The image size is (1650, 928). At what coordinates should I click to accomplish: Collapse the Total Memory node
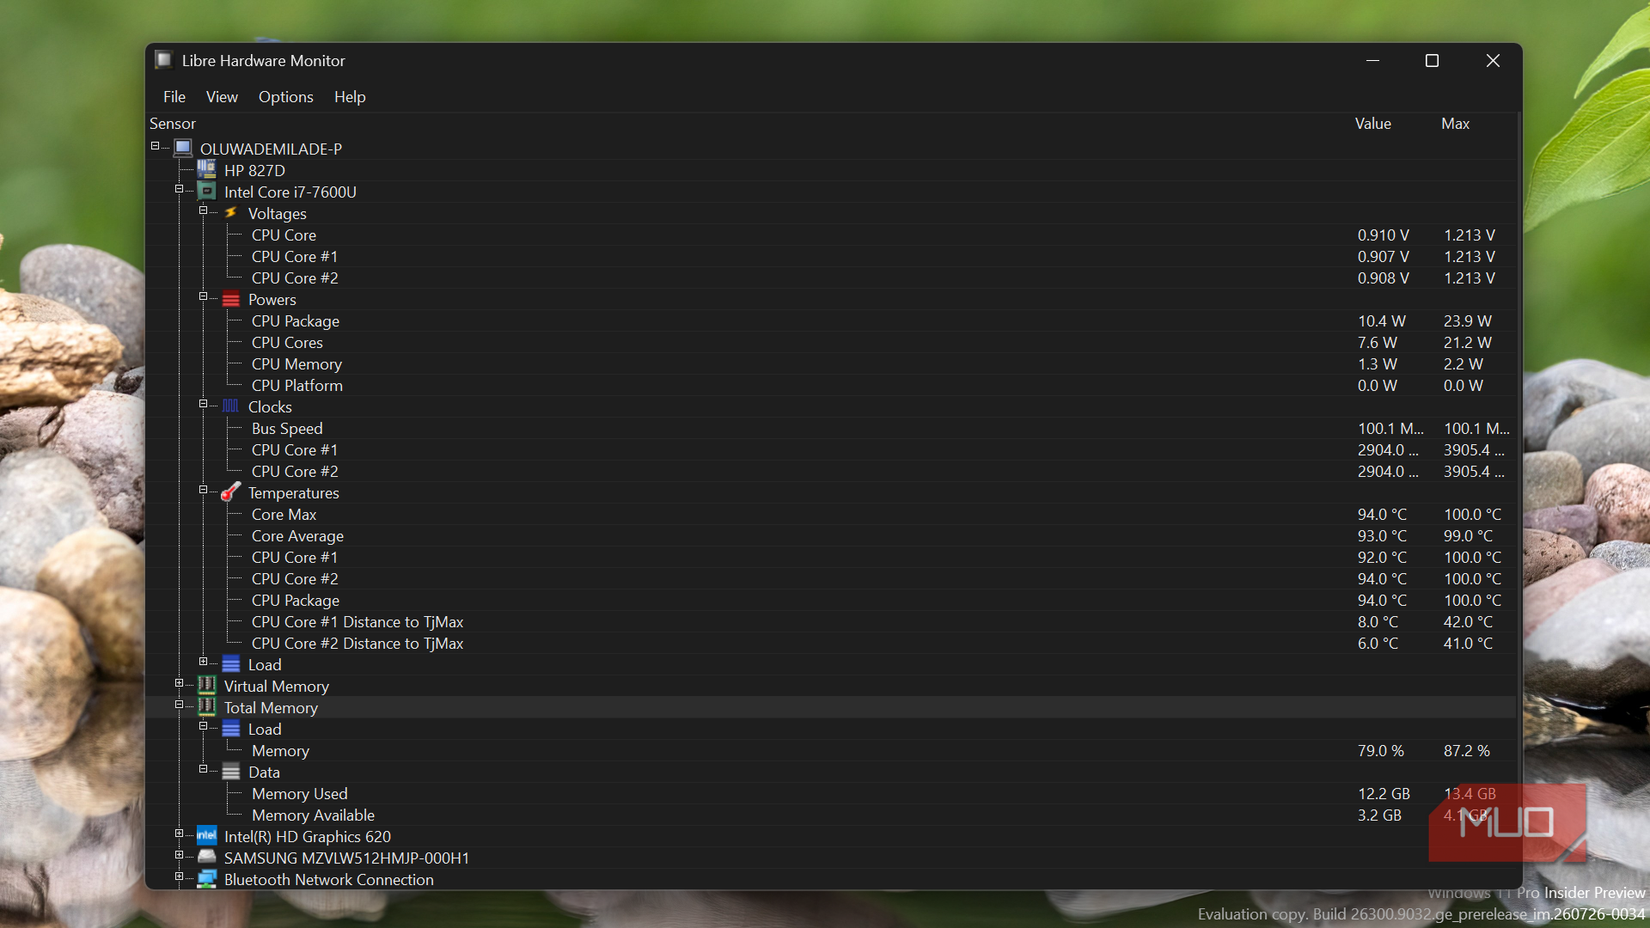tap(179, 705)
